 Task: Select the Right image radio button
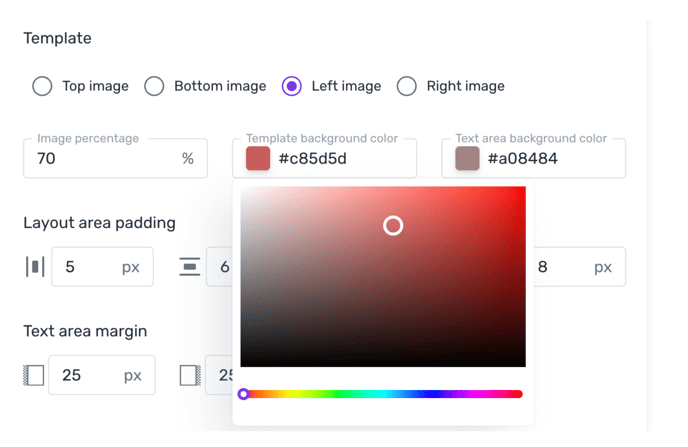coord(407,86)
